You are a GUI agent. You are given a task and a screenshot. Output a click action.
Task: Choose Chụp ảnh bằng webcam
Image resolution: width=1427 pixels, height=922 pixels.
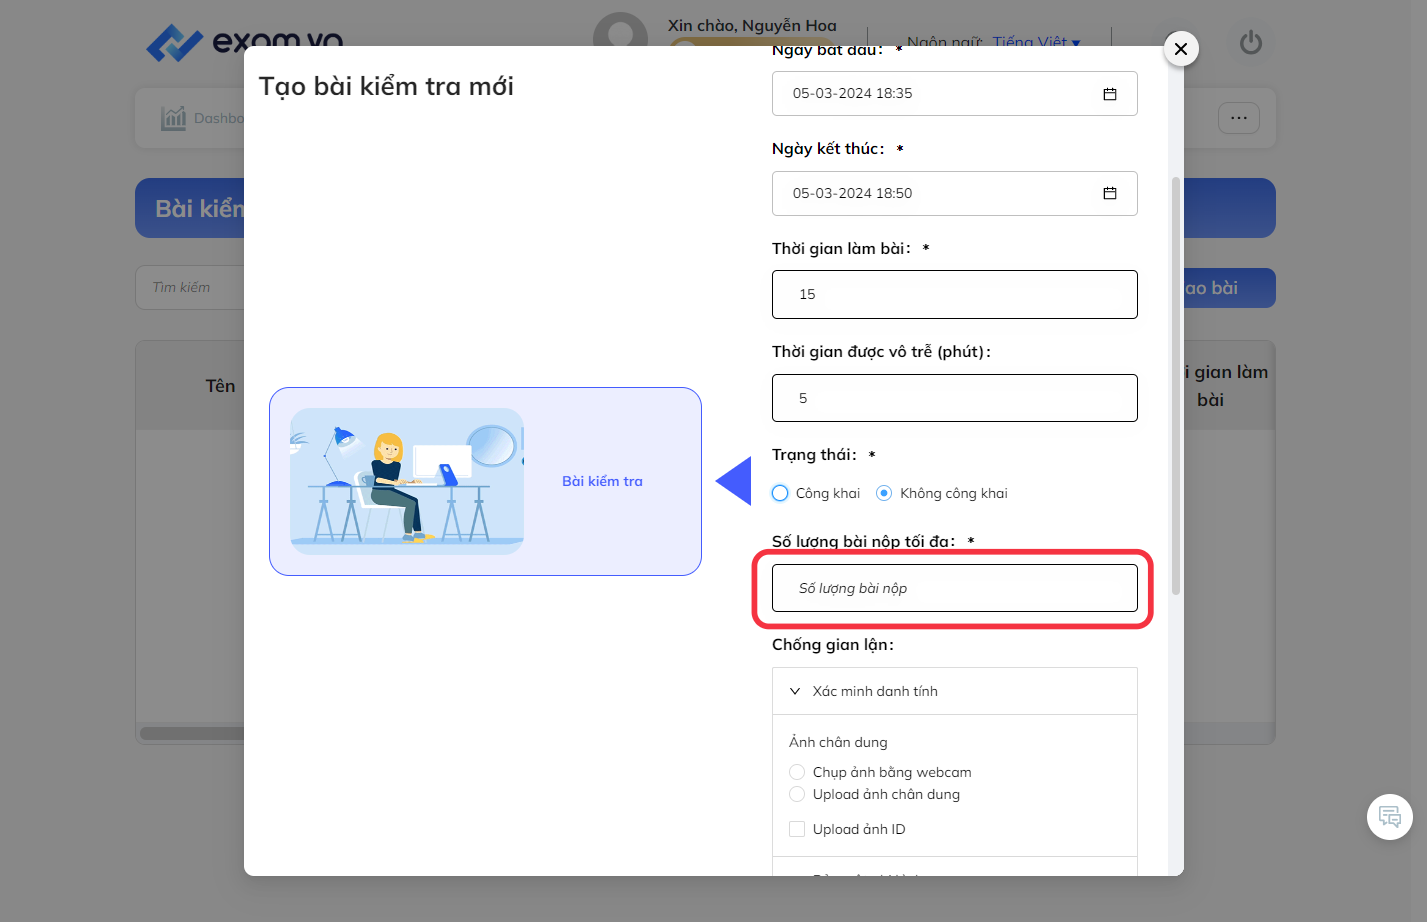[797, 772]
